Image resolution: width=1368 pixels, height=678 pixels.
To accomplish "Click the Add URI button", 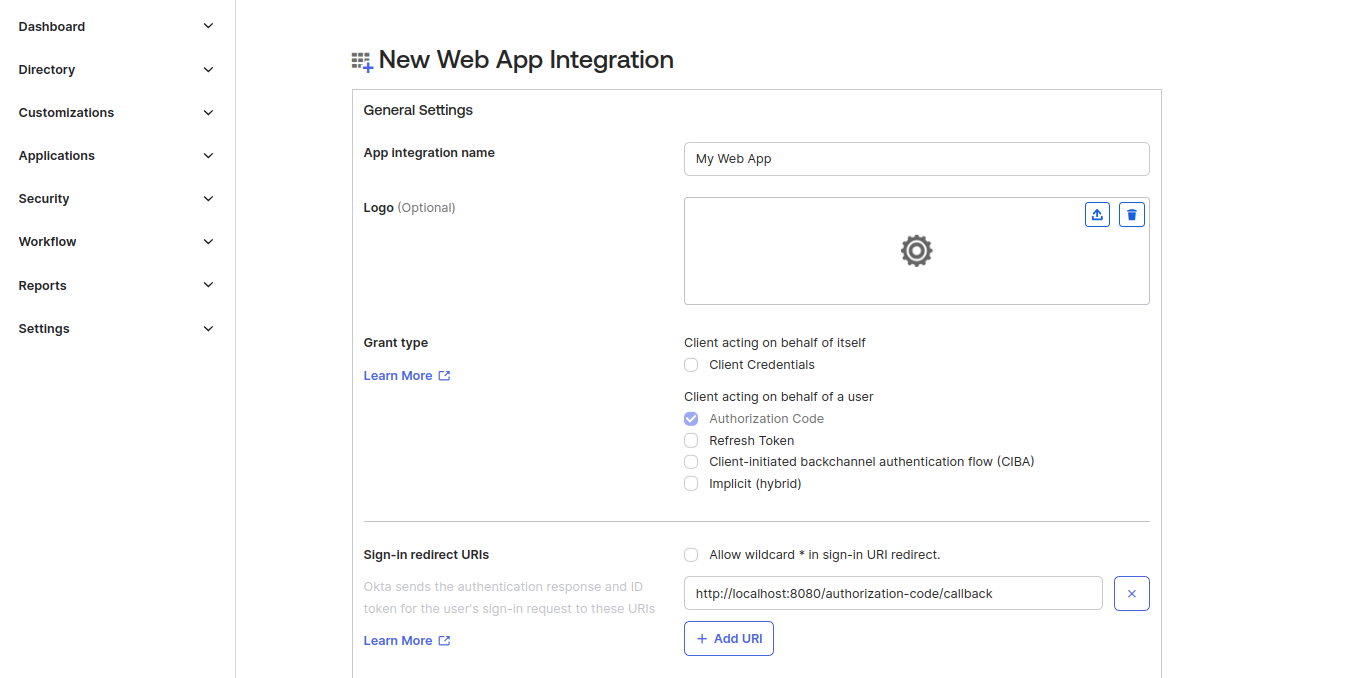I will pyautogui.click(x=728, y=638).
